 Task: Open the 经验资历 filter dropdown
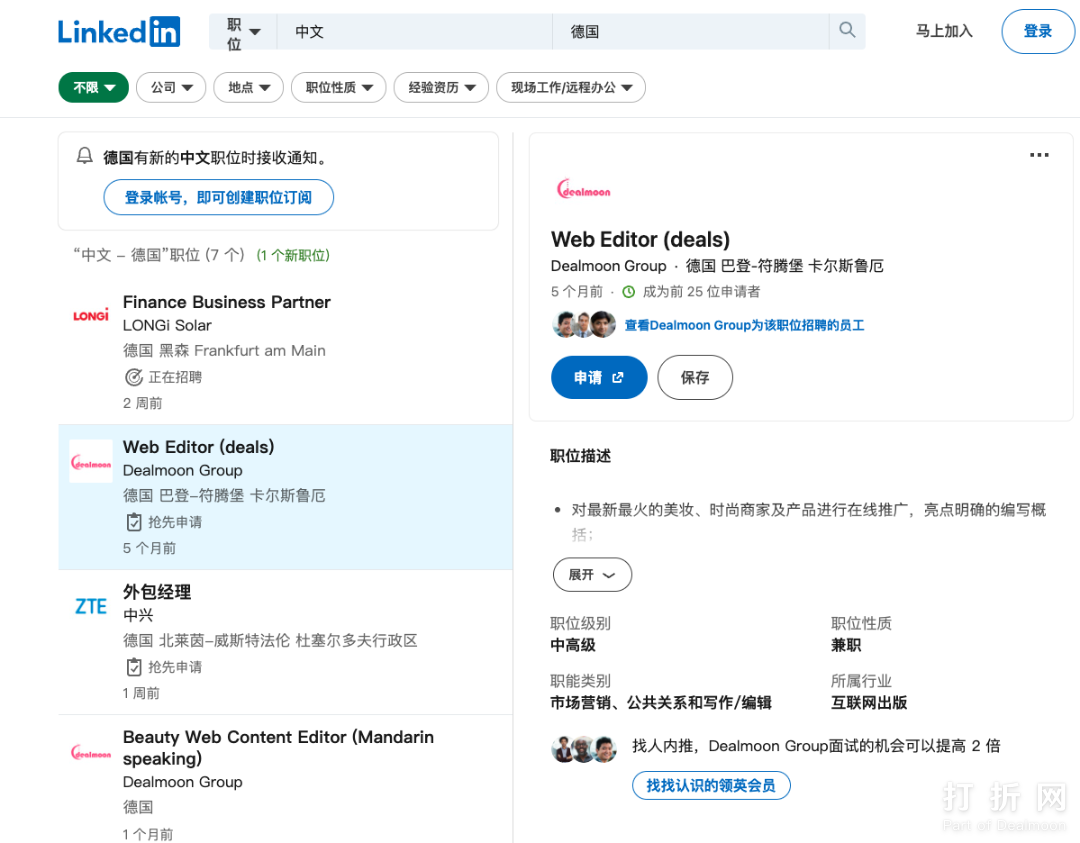(x=441, y=88)
